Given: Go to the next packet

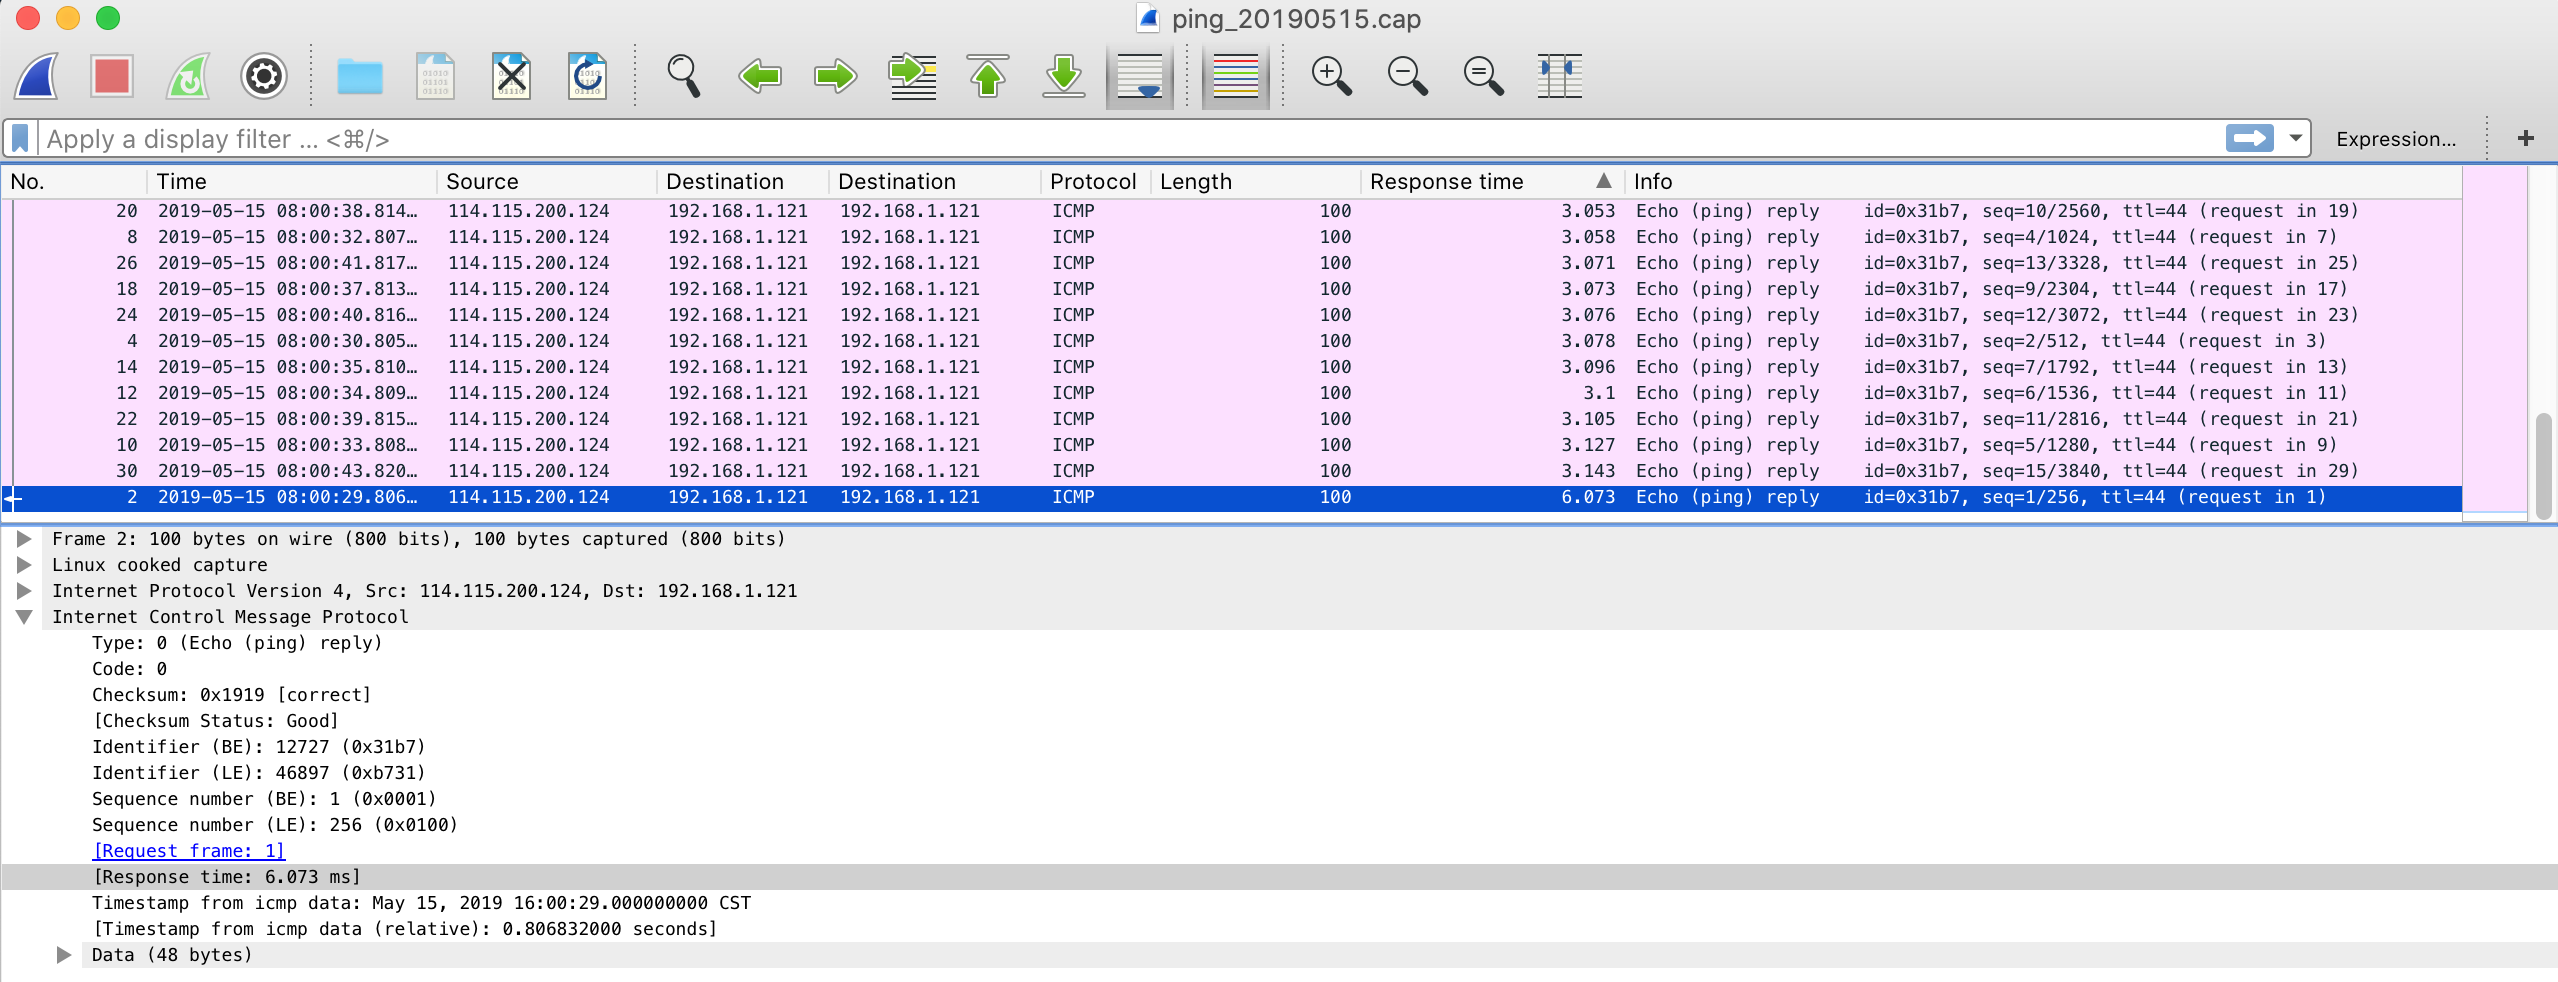Looking at the screenshot, I should click(836, 76).
